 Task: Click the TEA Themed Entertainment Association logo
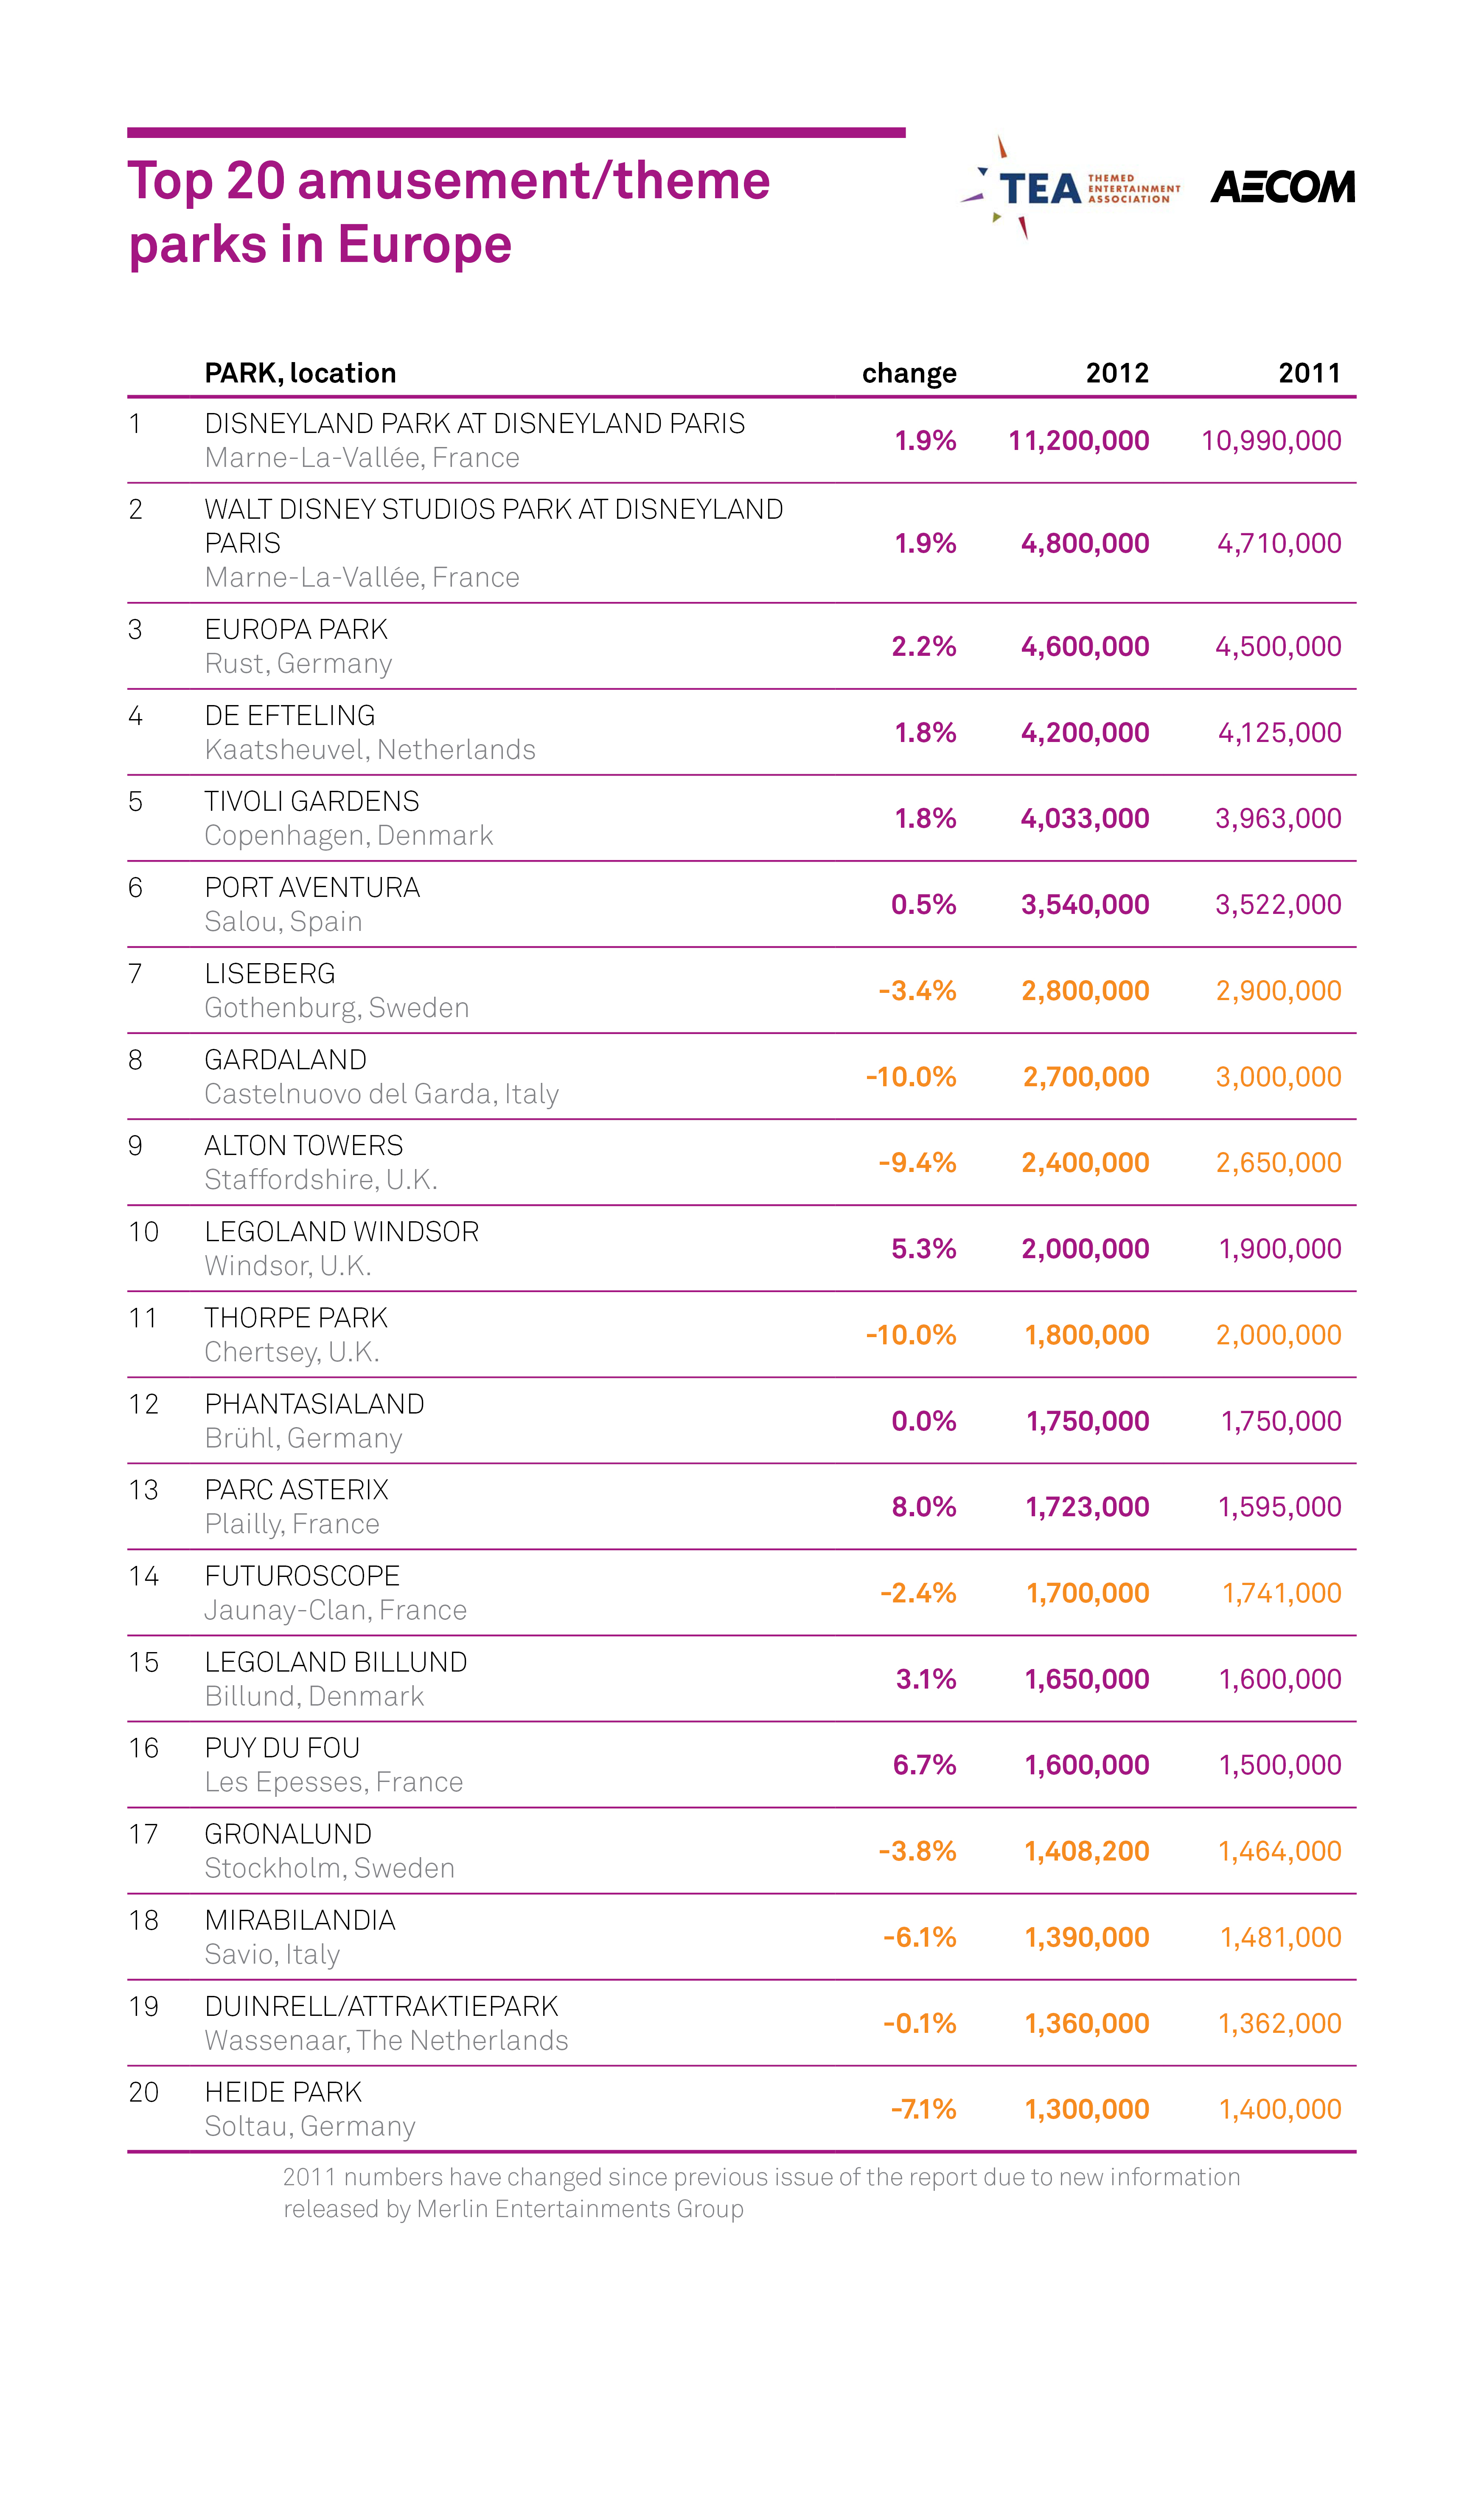coord(1069,188)
